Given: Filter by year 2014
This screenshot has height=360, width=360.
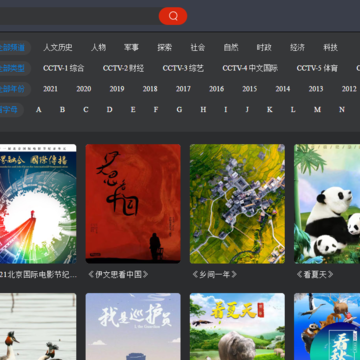Looking at the screenshot, I should click(x=283, y=89).
